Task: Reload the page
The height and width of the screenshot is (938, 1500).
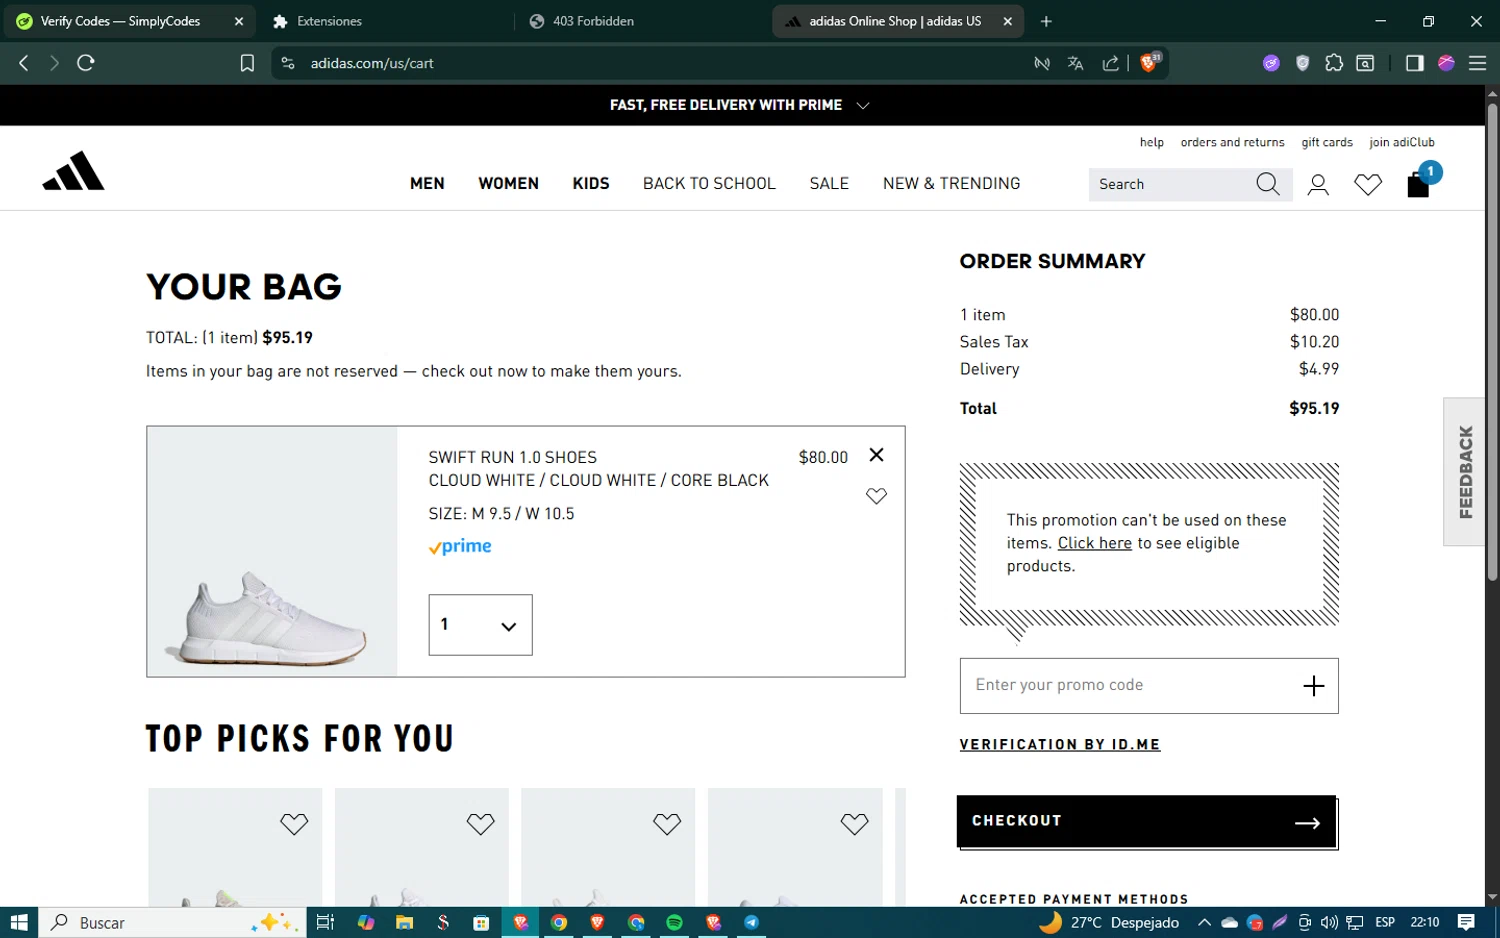Action: pyautogui.click(x=86, y=63)
